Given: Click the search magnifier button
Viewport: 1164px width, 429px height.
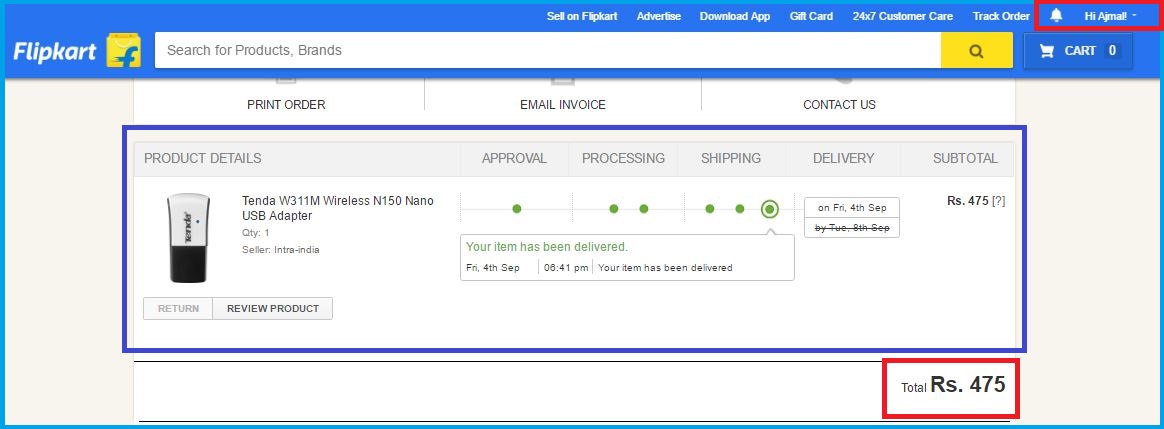Looking at the screenshot, I should [x=976, y=50].
